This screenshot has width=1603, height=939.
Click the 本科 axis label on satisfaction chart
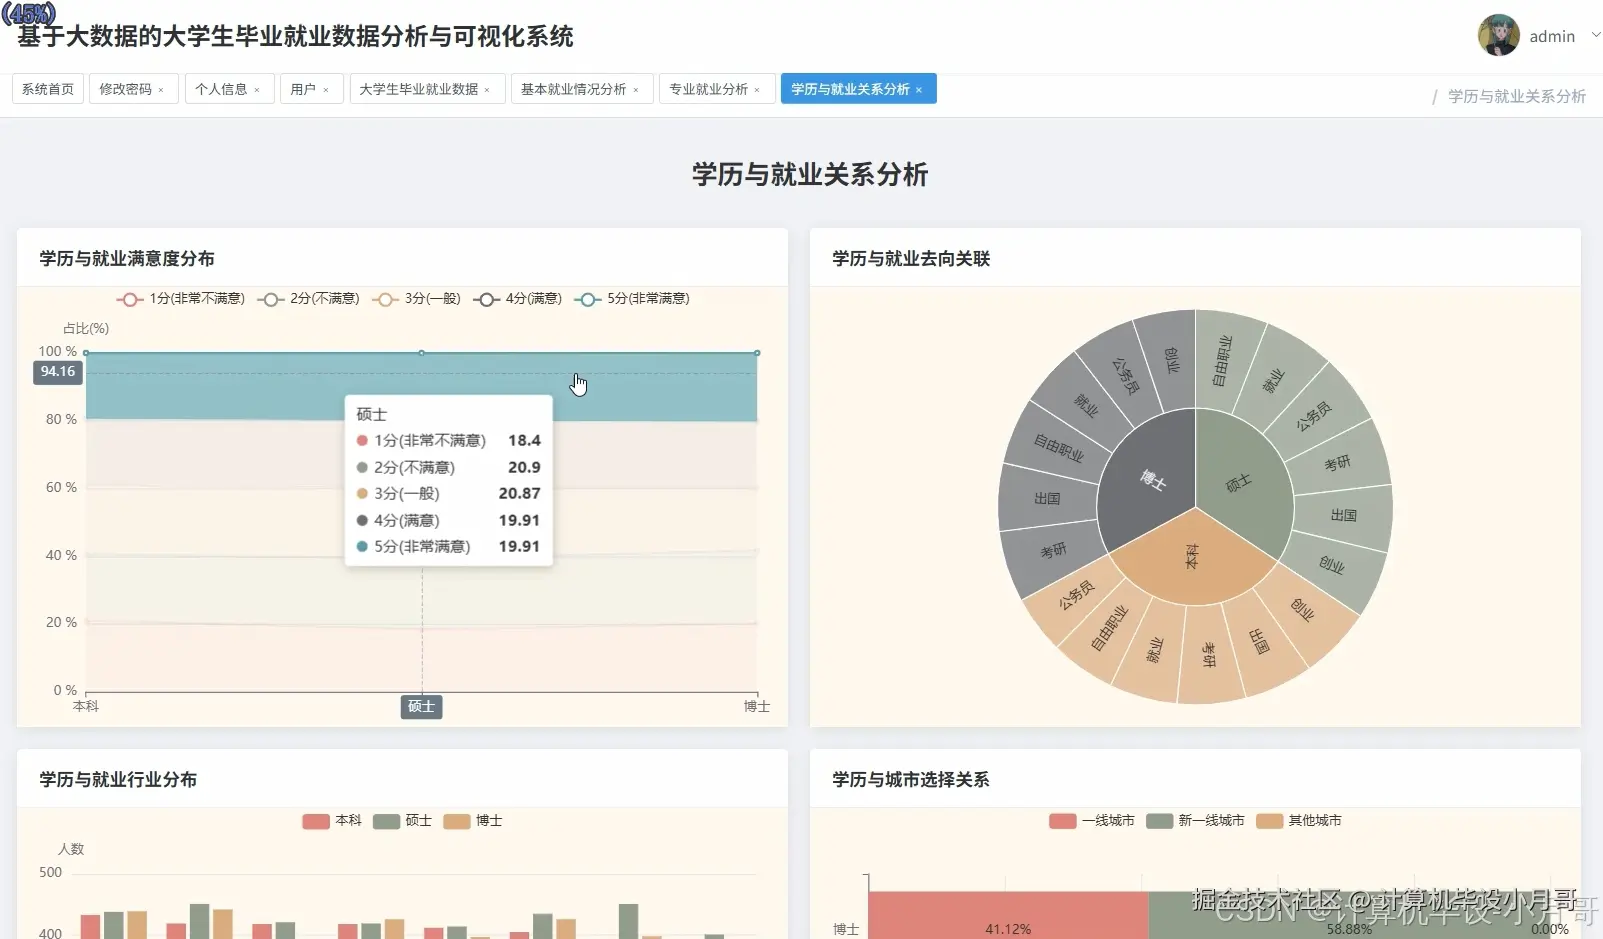(86, 706)
